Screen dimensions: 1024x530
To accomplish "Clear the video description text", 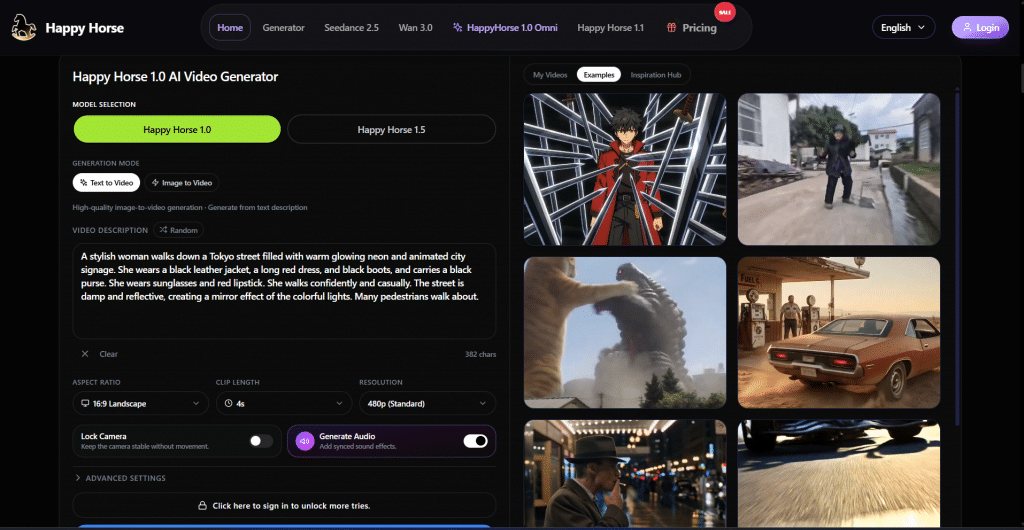I will click(x=100, y=354).
